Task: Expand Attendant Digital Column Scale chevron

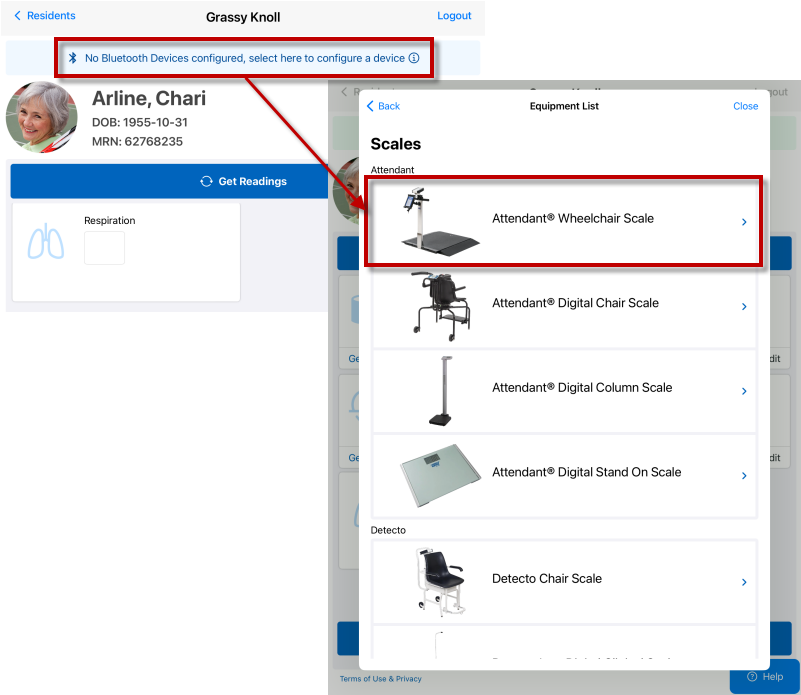Action: [744, 392]
